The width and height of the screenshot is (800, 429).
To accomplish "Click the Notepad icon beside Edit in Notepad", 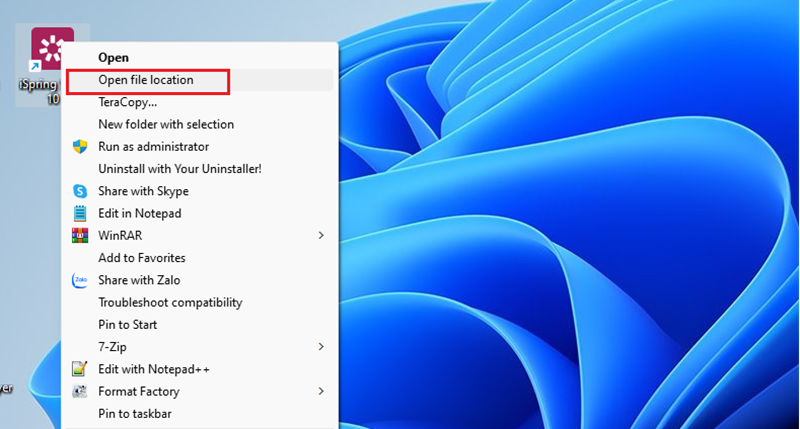I will pos(80,213).
